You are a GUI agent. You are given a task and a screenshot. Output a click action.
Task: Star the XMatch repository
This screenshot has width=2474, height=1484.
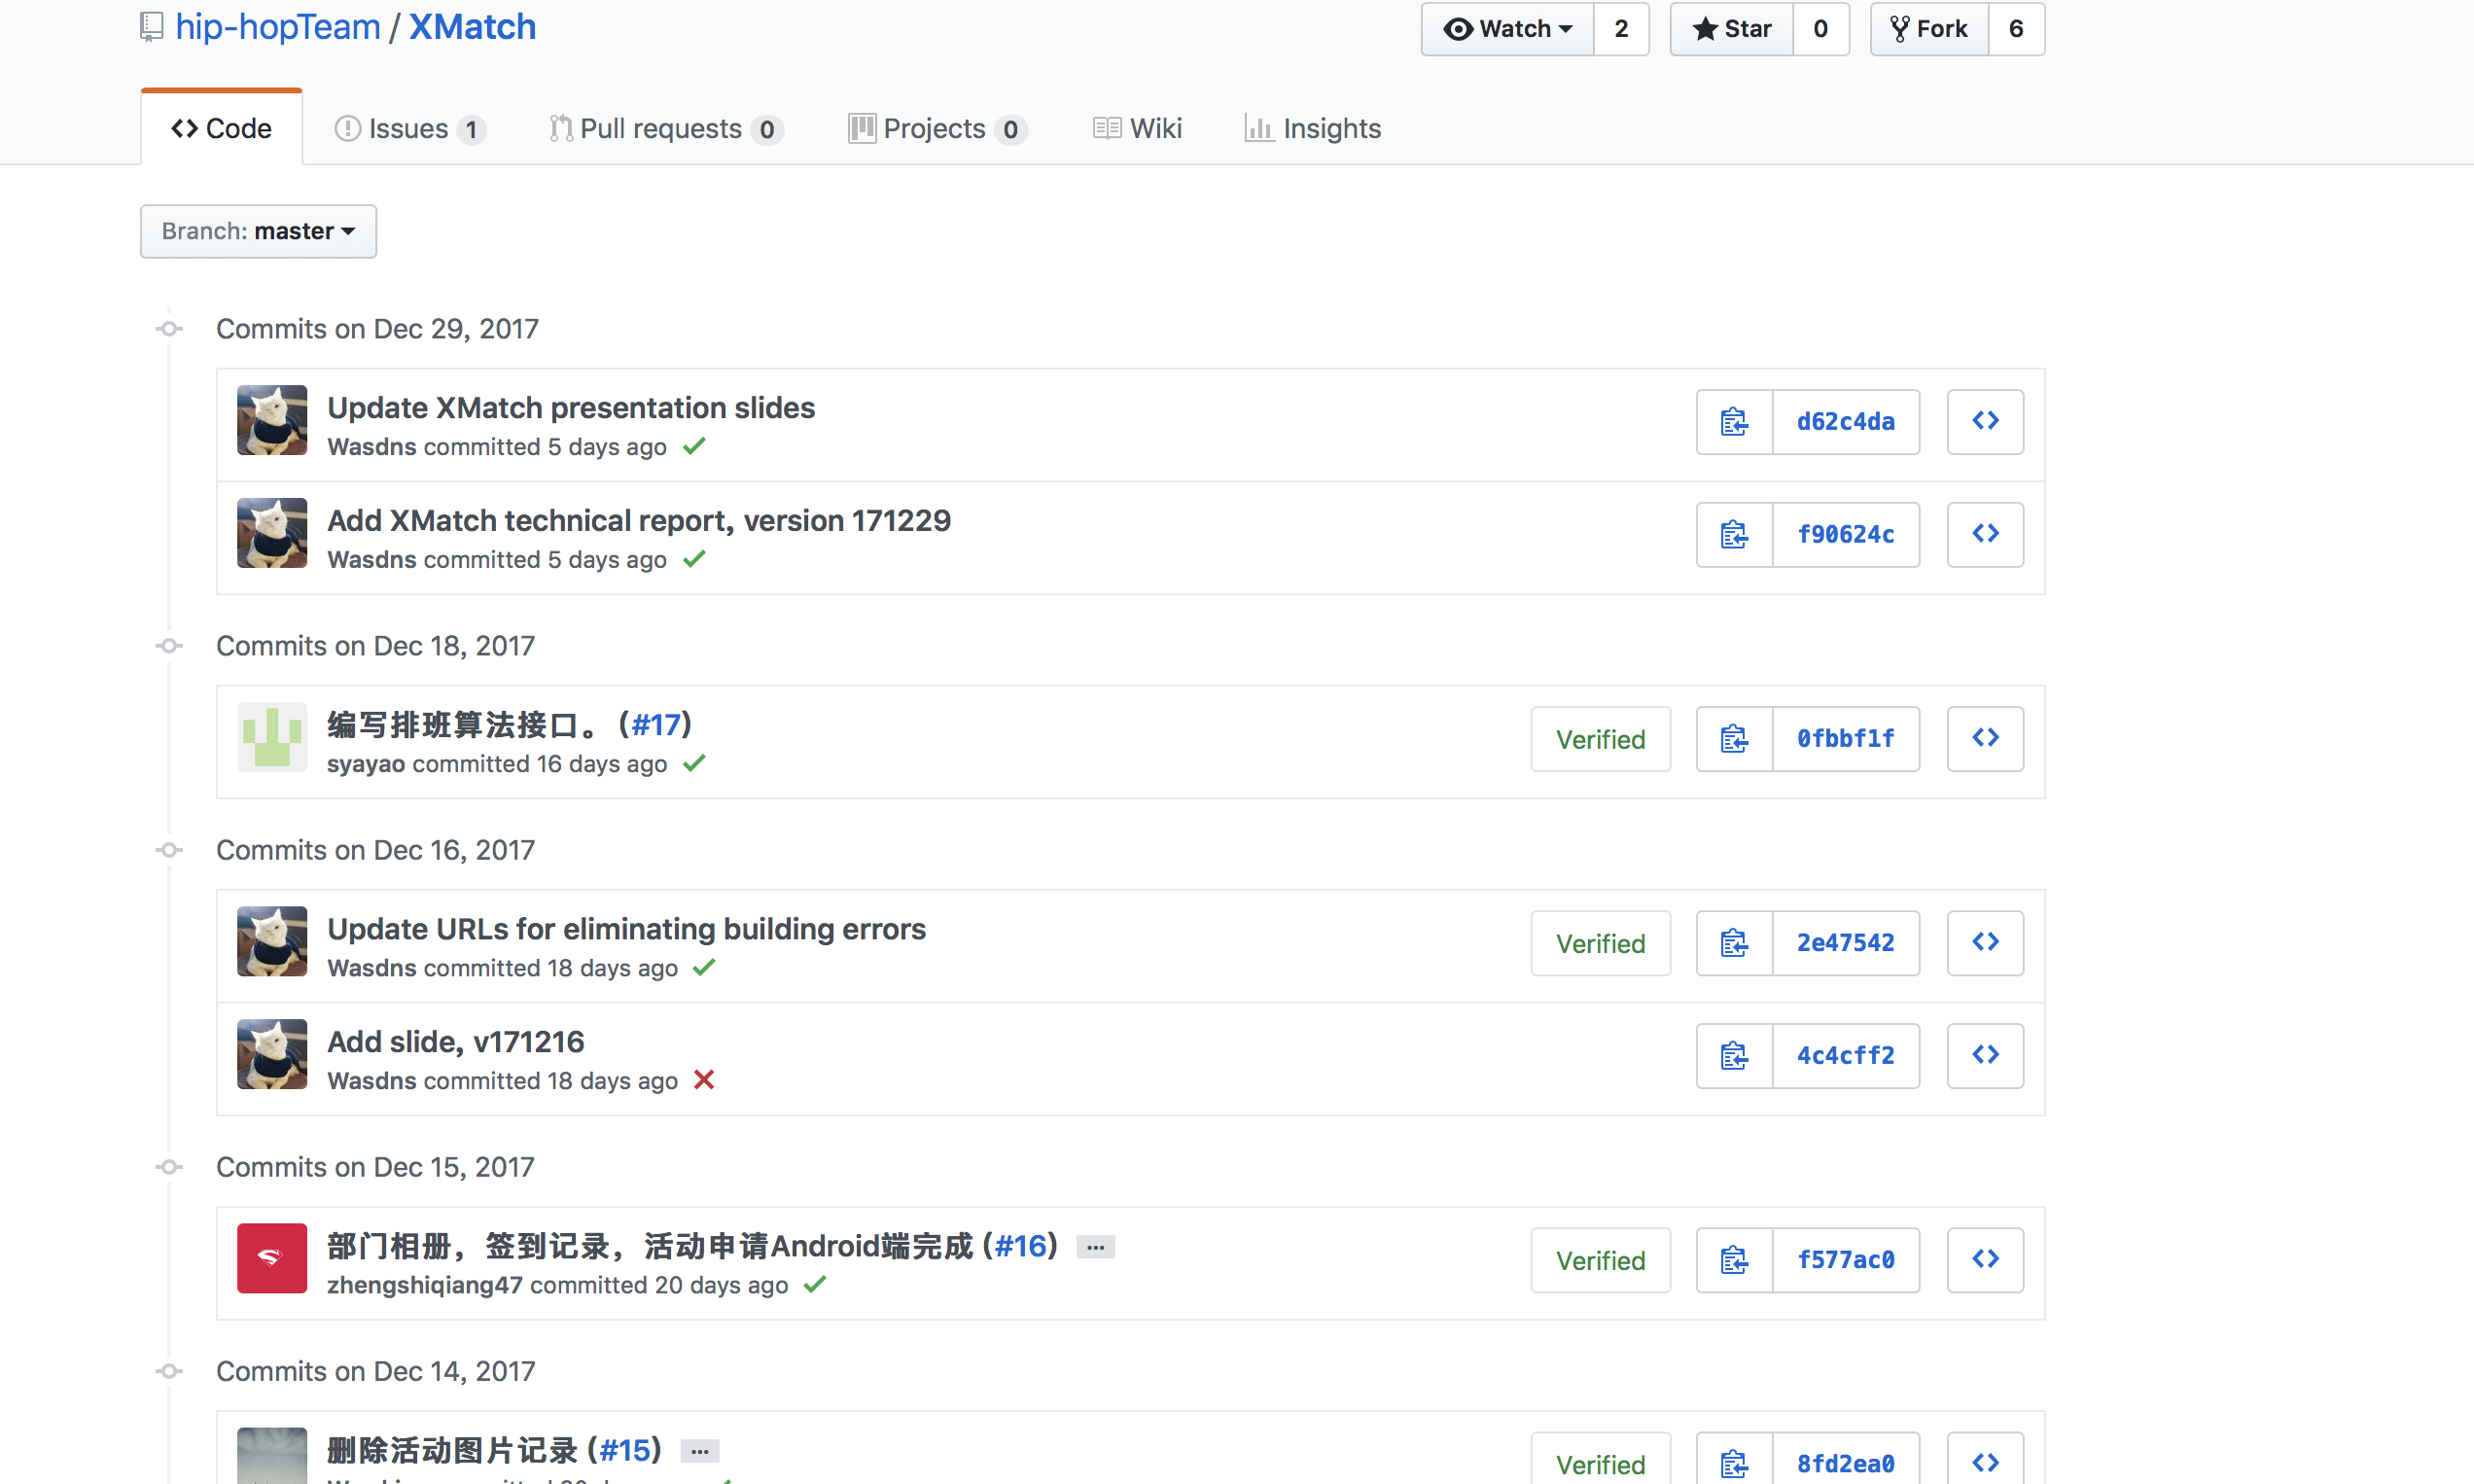coord(1732,29)
